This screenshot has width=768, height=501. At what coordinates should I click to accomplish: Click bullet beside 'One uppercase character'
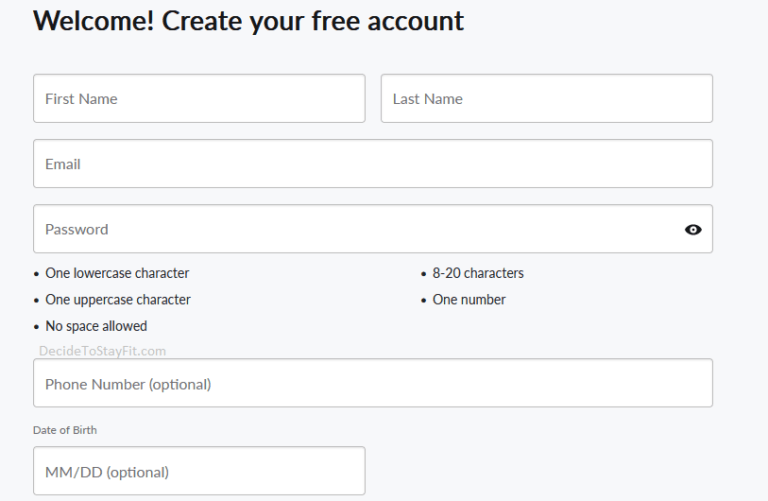click(37, 301)
